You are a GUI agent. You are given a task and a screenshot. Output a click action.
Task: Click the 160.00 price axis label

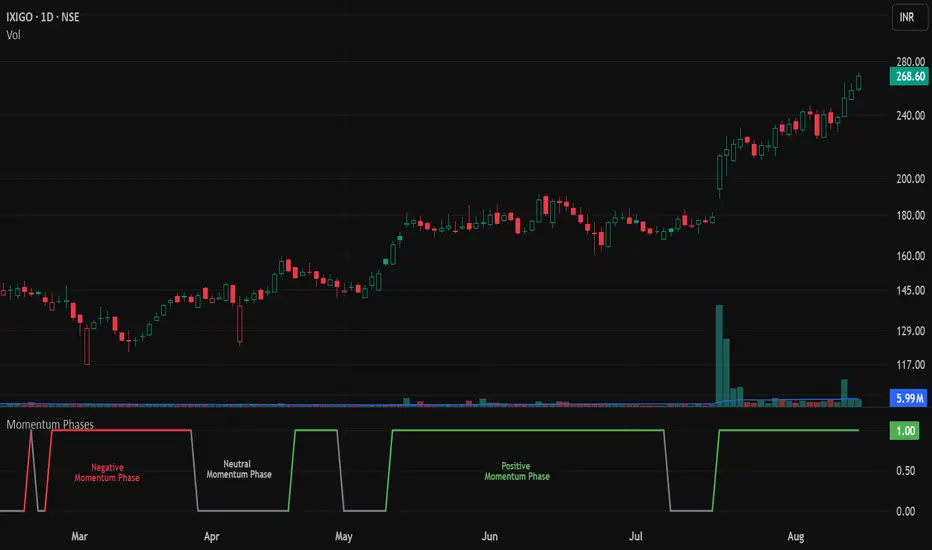point(910,256)
